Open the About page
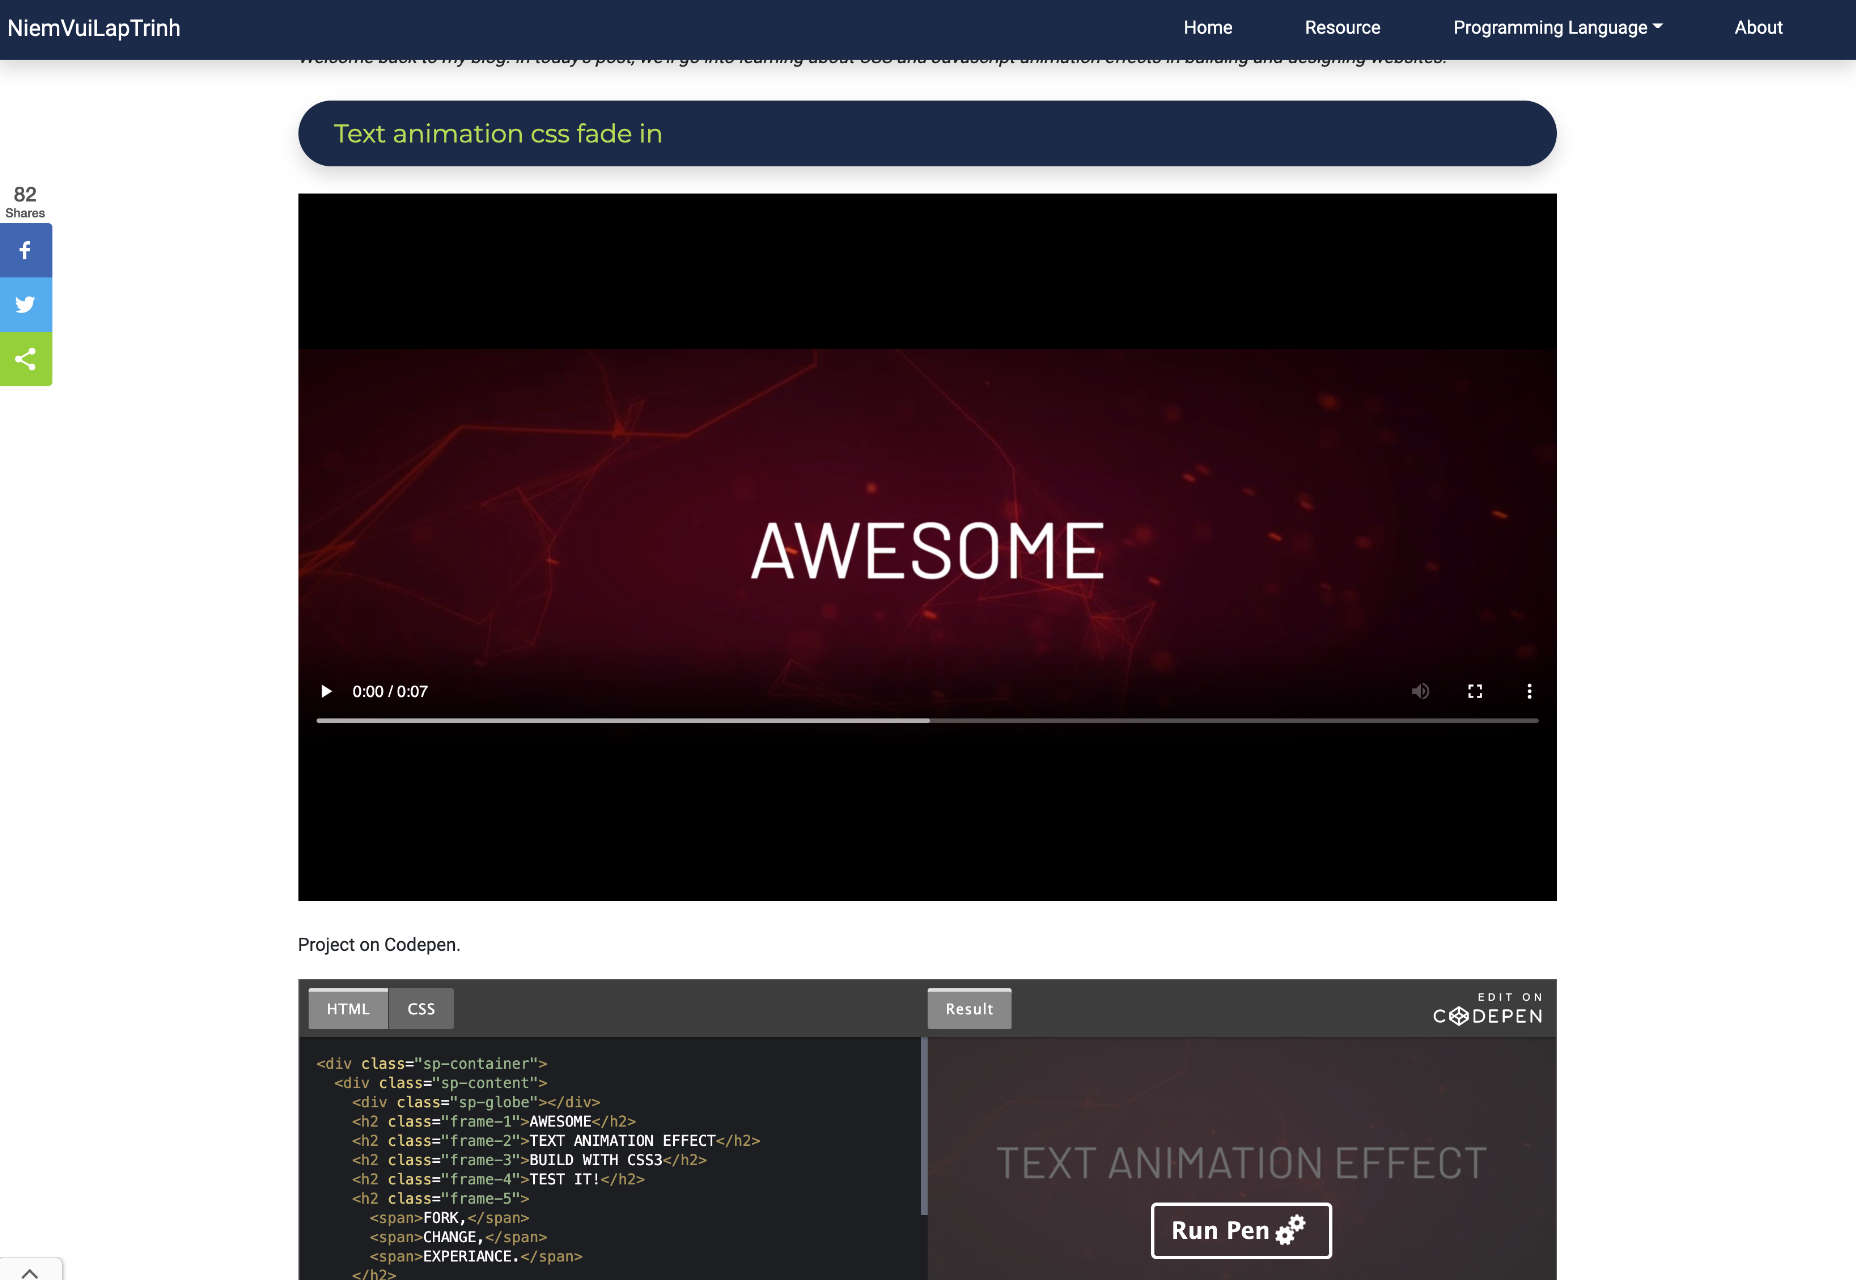The image size is (1856, 1280). coord(1758,28)
